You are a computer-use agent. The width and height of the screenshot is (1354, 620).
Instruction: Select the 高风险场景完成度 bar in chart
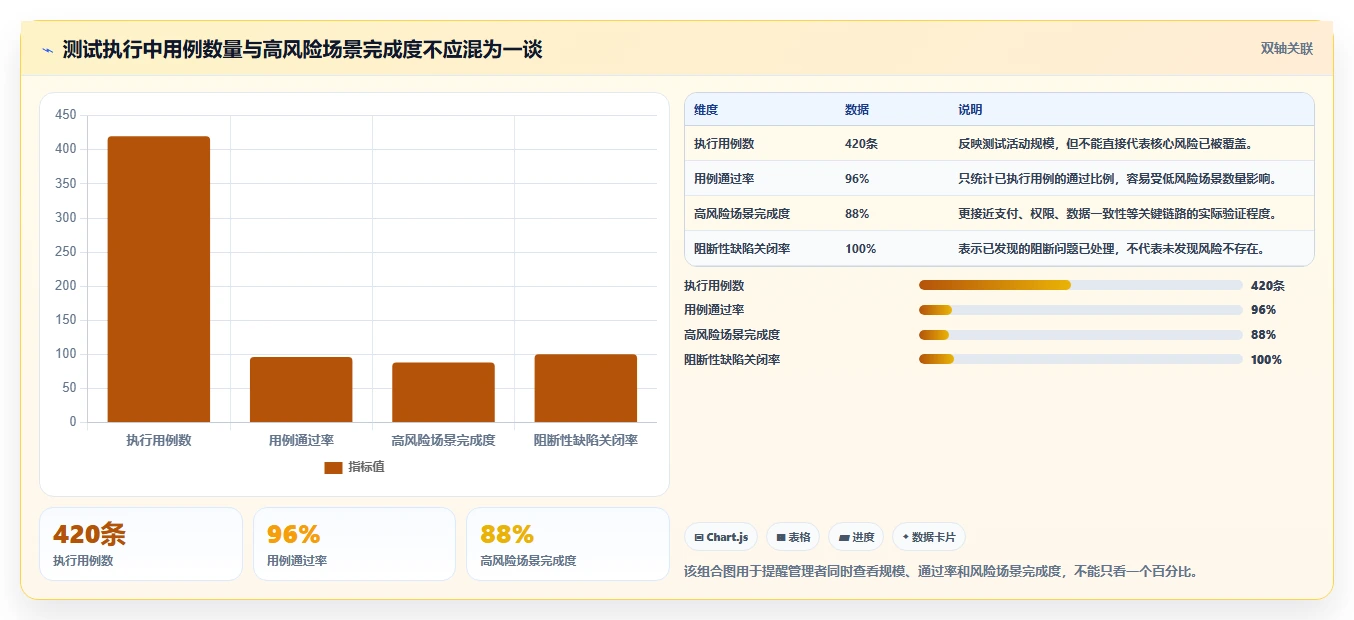pyautogui.click(x=443, y=392)
